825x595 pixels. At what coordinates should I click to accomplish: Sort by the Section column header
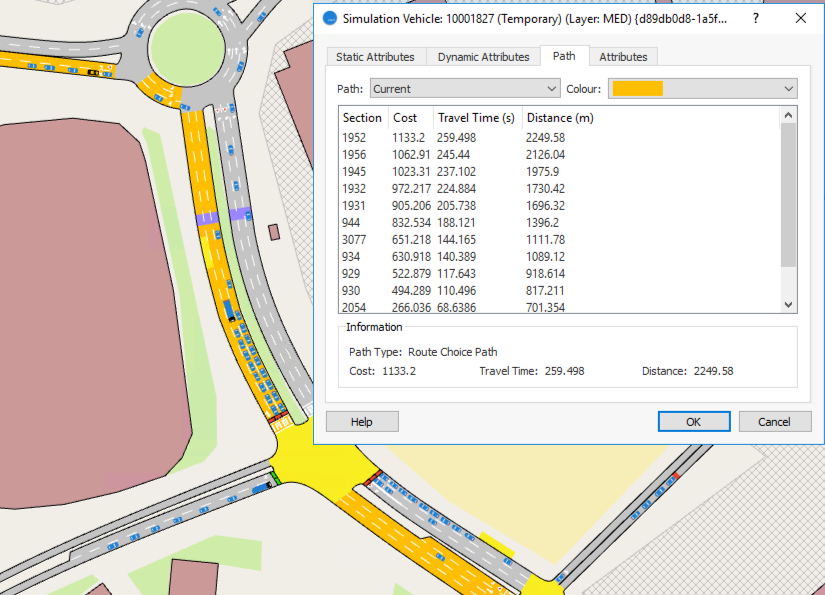pos(362,118)
